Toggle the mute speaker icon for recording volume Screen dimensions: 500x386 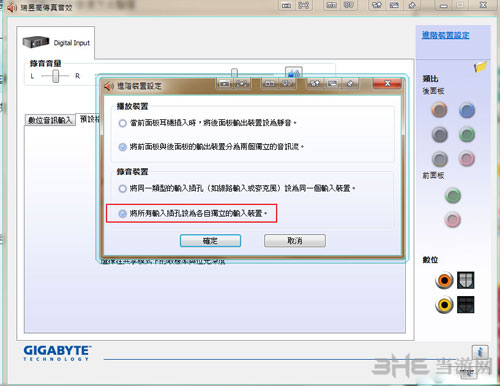tap(294, 72)
